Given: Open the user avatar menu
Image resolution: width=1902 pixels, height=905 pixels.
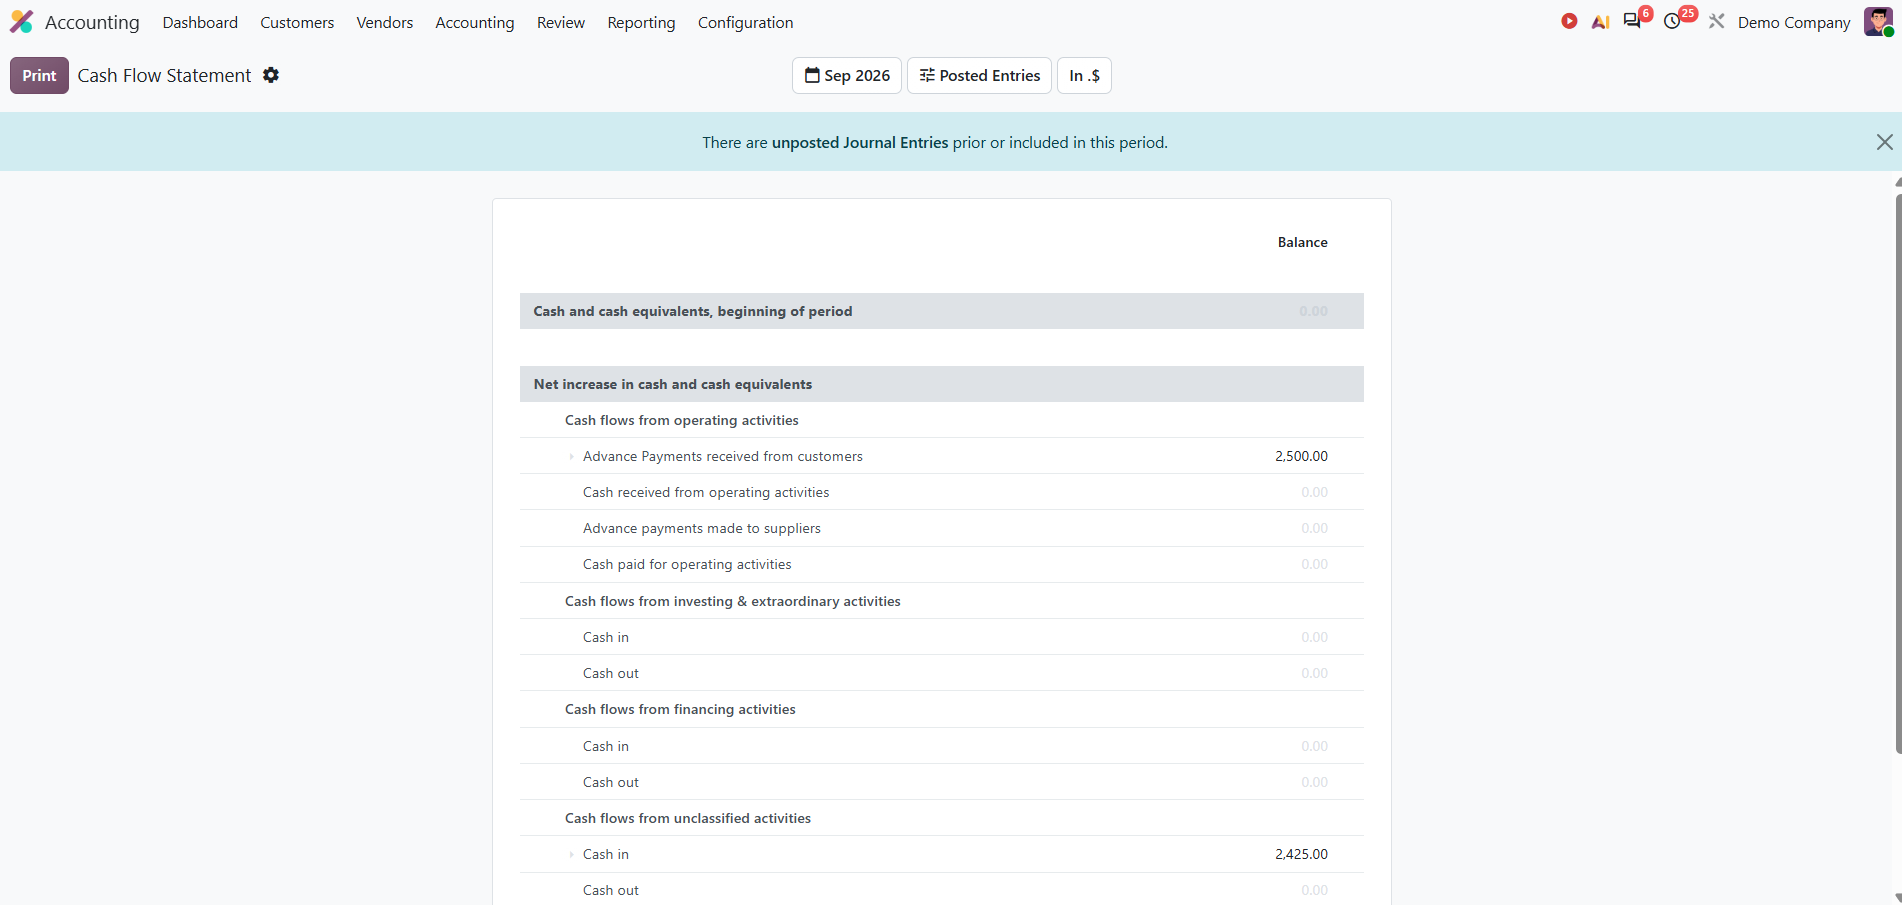Looking at the screenshot, I should pos(1878,22).
